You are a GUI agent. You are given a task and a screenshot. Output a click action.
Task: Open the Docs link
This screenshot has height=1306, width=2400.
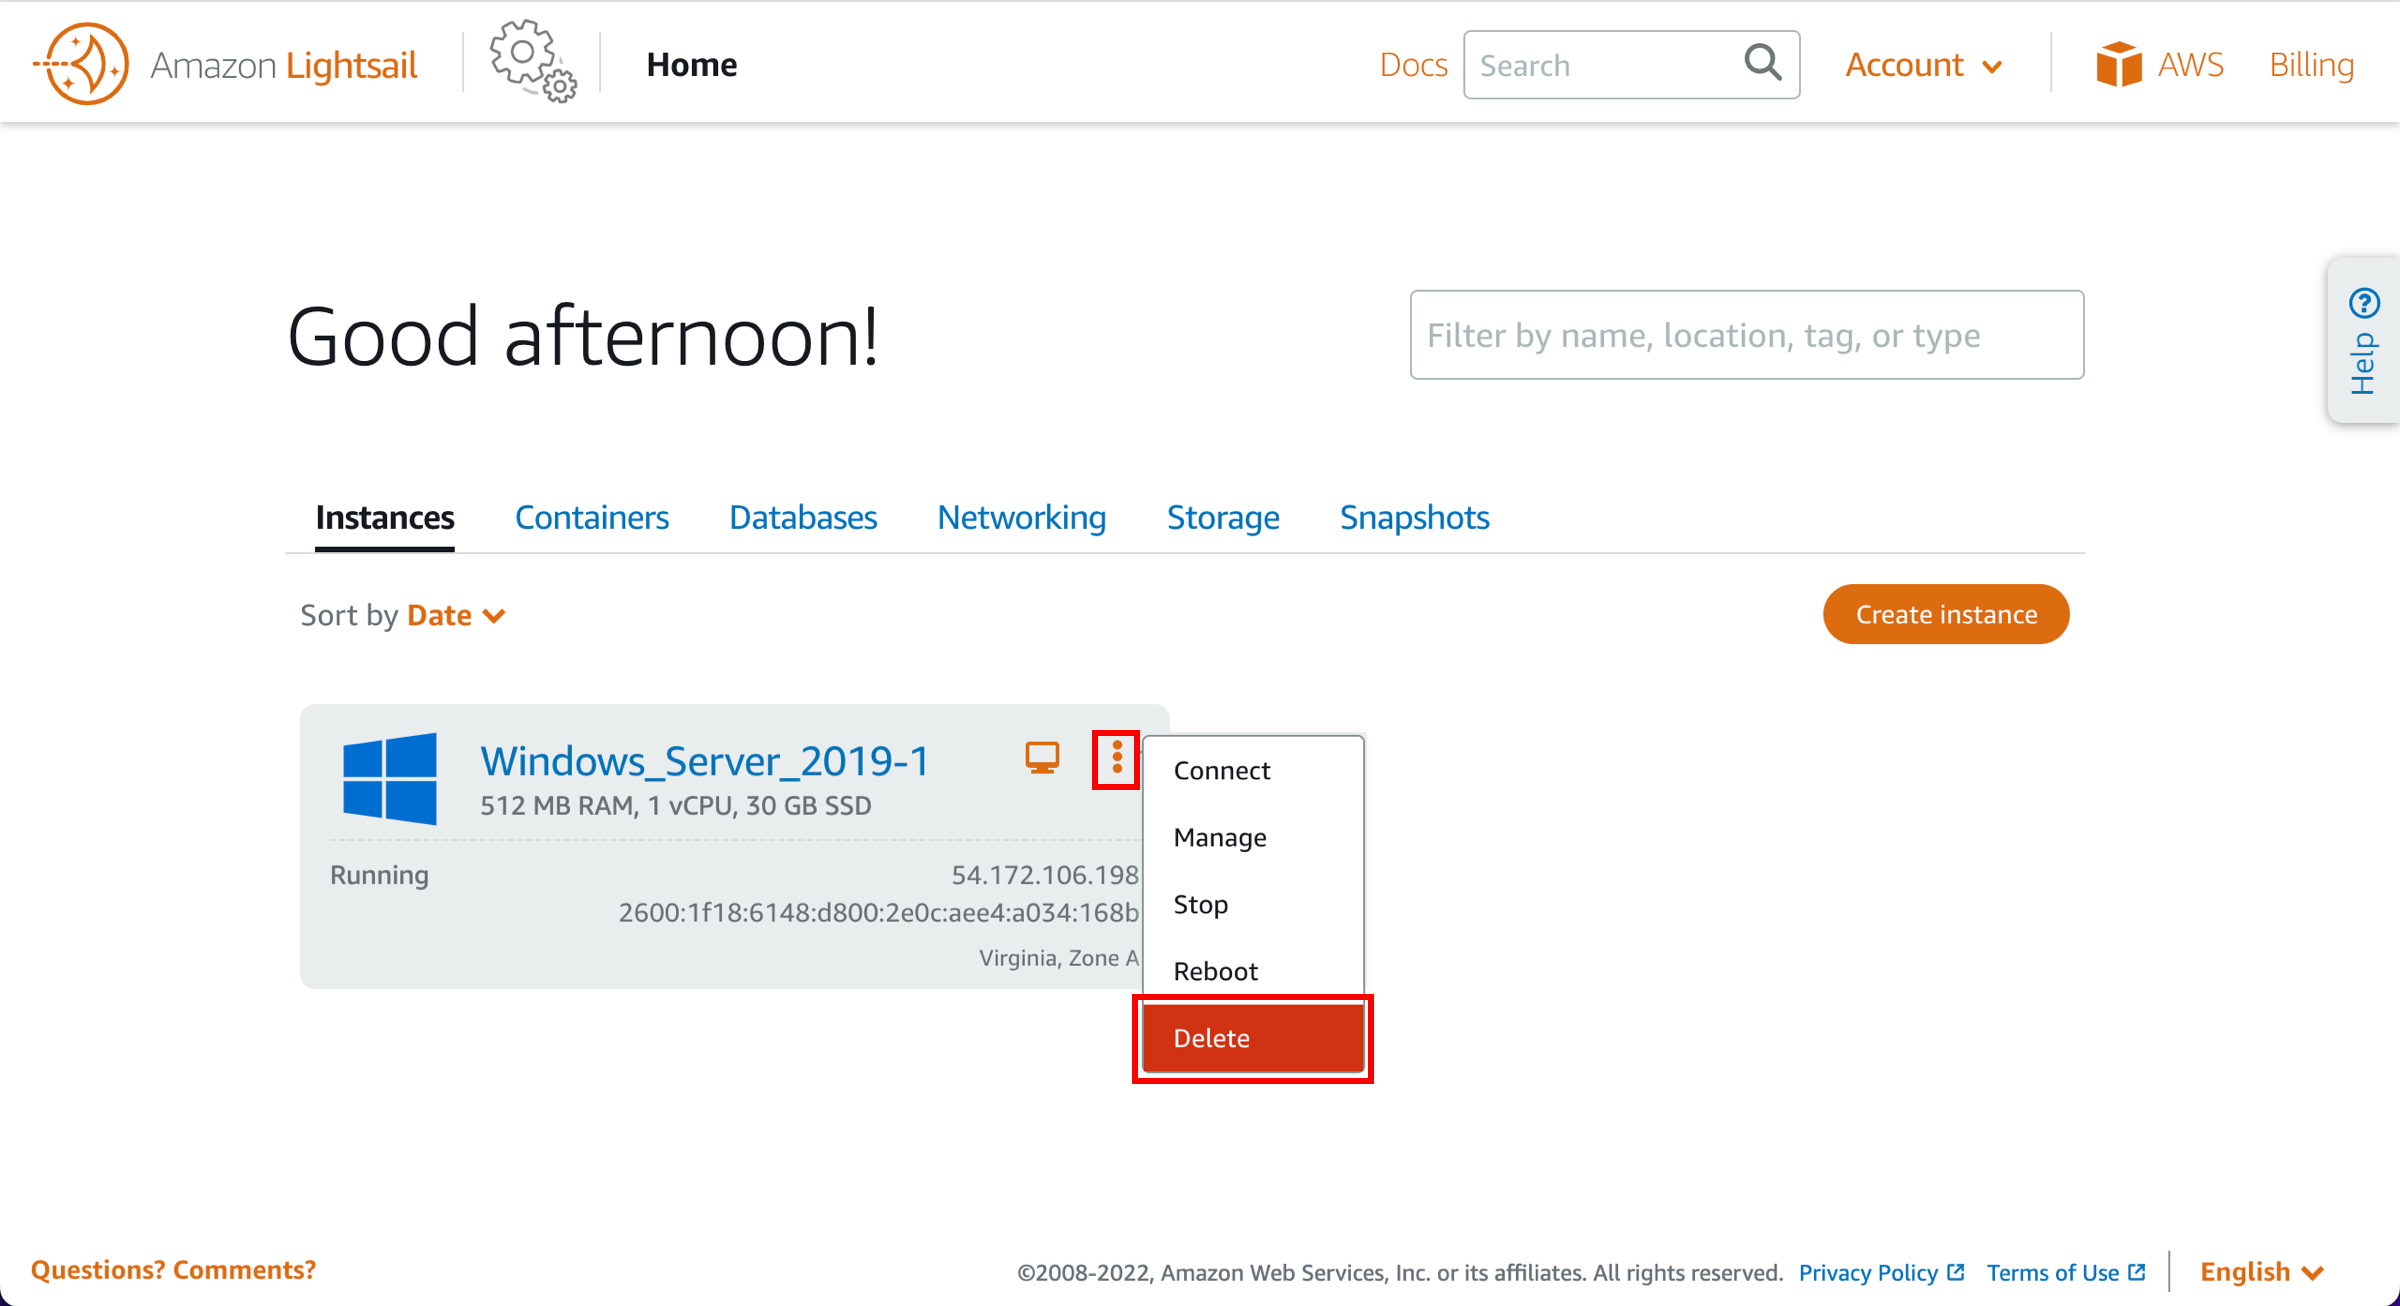click(1413, 65)
